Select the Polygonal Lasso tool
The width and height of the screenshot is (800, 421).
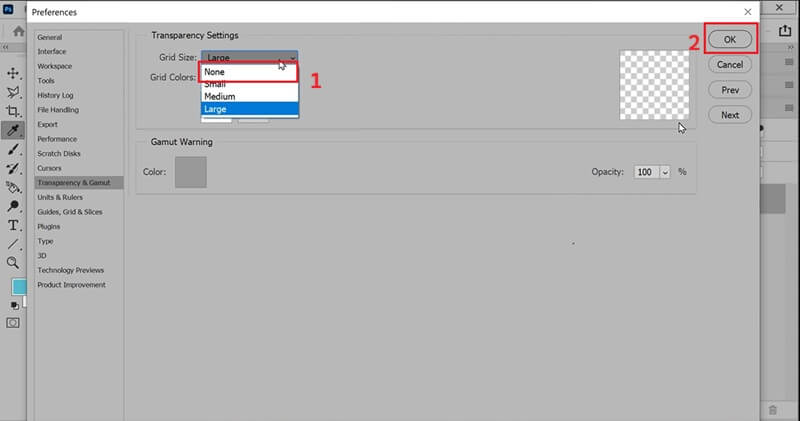click(13, 92)
